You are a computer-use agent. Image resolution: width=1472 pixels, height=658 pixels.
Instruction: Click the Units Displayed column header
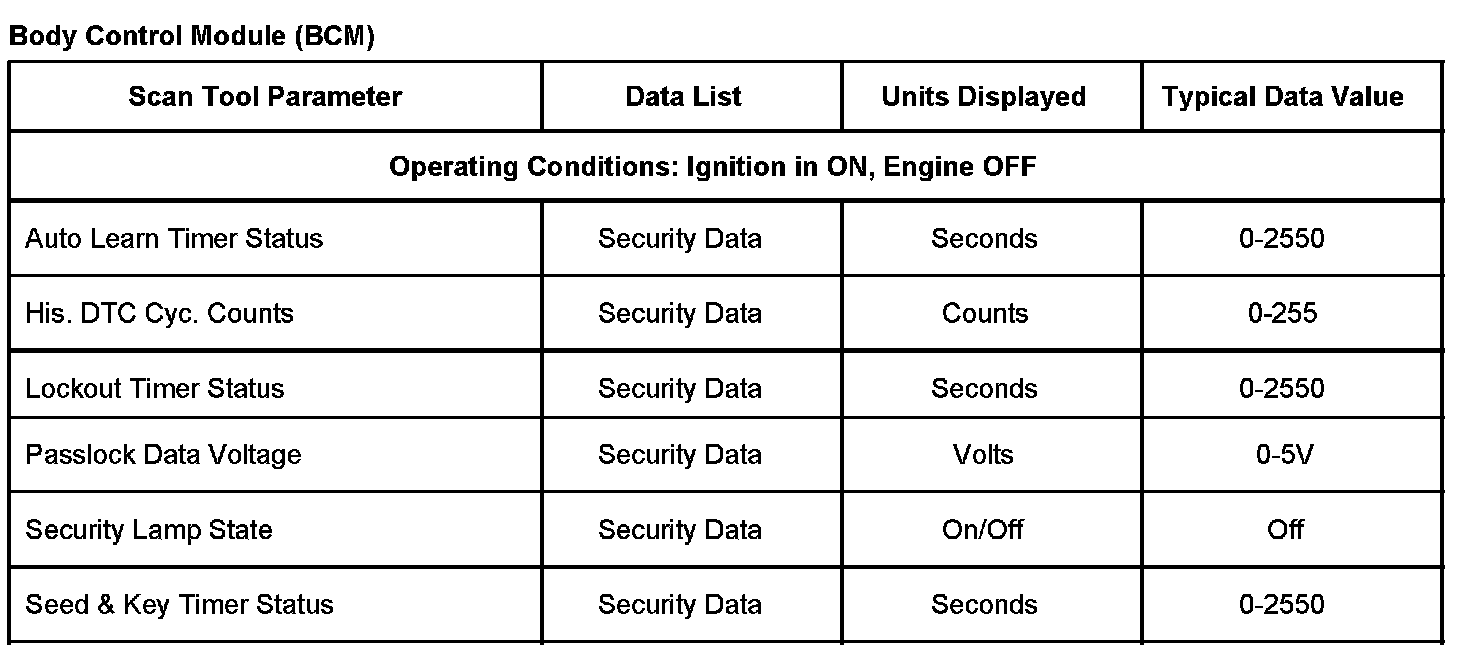coord(983,97)
